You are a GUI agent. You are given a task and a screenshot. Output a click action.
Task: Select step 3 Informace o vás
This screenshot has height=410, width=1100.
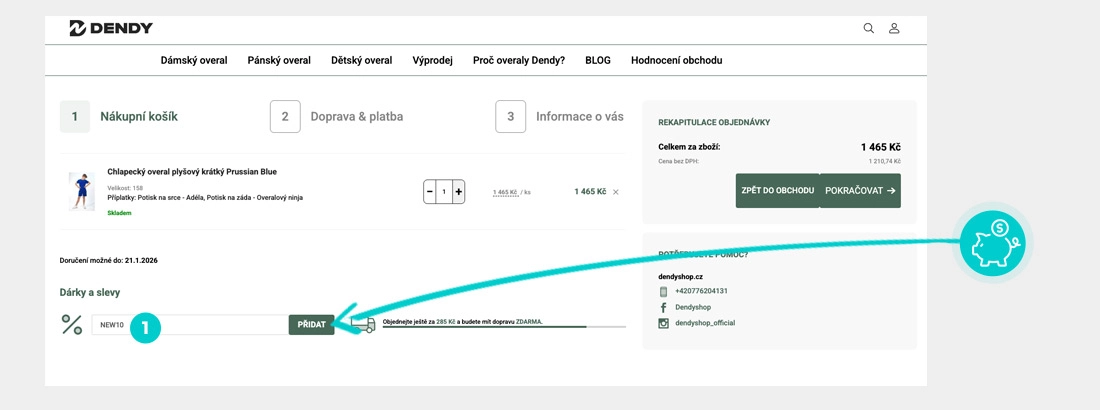560,117
